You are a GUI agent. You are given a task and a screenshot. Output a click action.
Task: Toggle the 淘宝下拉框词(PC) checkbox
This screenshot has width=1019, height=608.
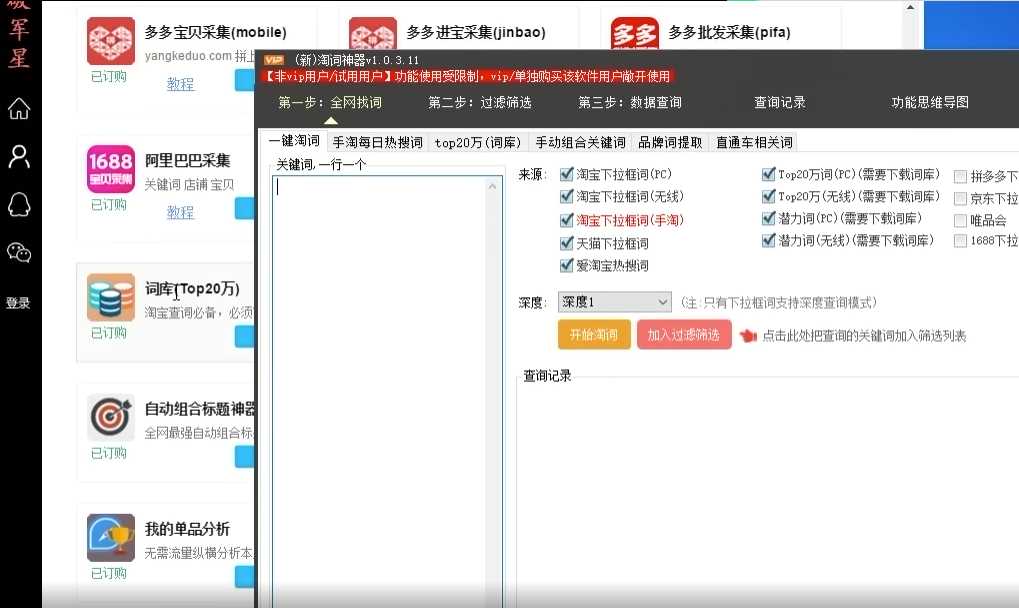point(566,174)
